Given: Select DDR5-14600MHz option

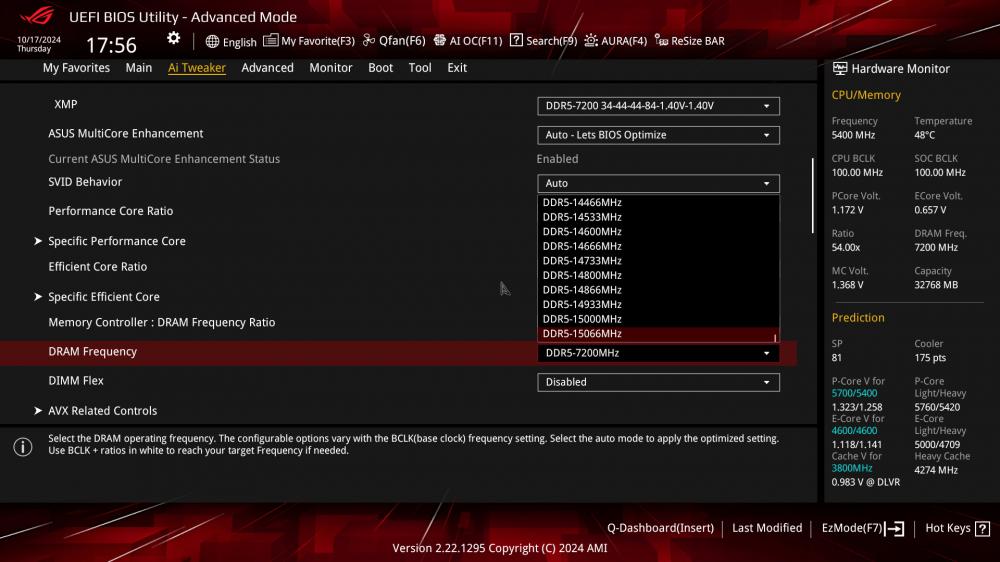Looking at the screenshot, I should 658,232.
